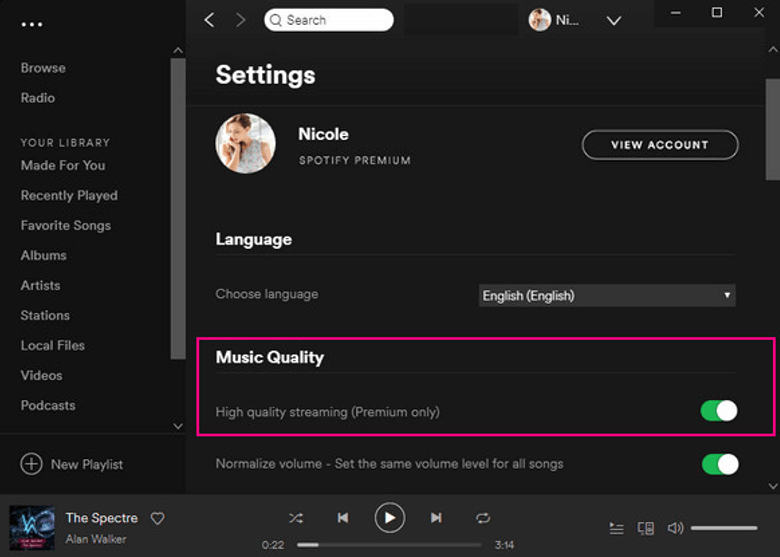Click the View Account button
Viewport: 780px width, 557px height.
[x=660, y=145]
